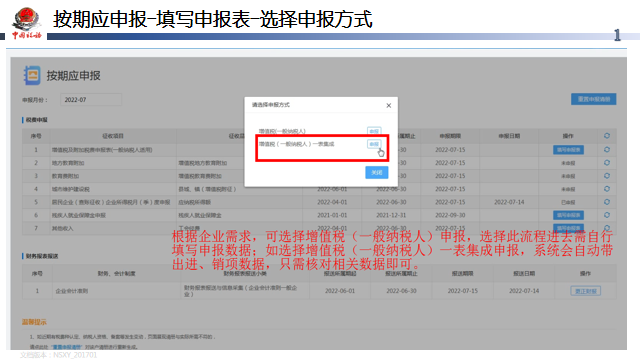This screenshot has width=640, height=360.
Task: Close the 请选择申报方式 dialog with X
Action: click(389, 105)
